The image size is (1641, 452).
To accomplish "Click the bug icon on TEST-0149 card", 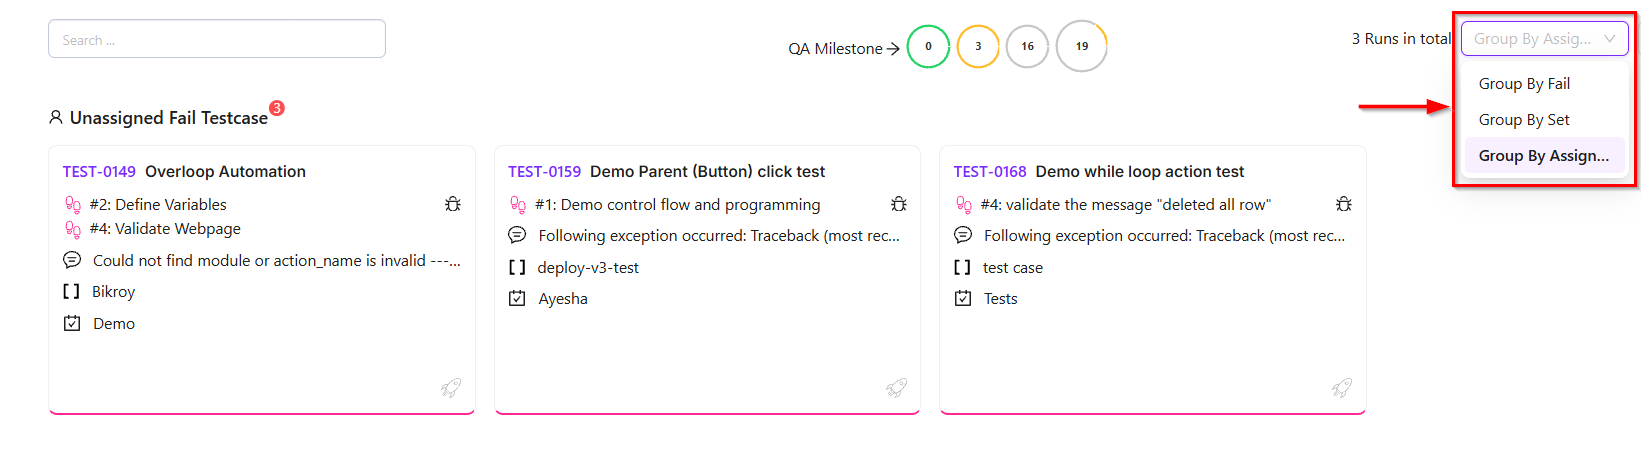I will tap(453, 204).
